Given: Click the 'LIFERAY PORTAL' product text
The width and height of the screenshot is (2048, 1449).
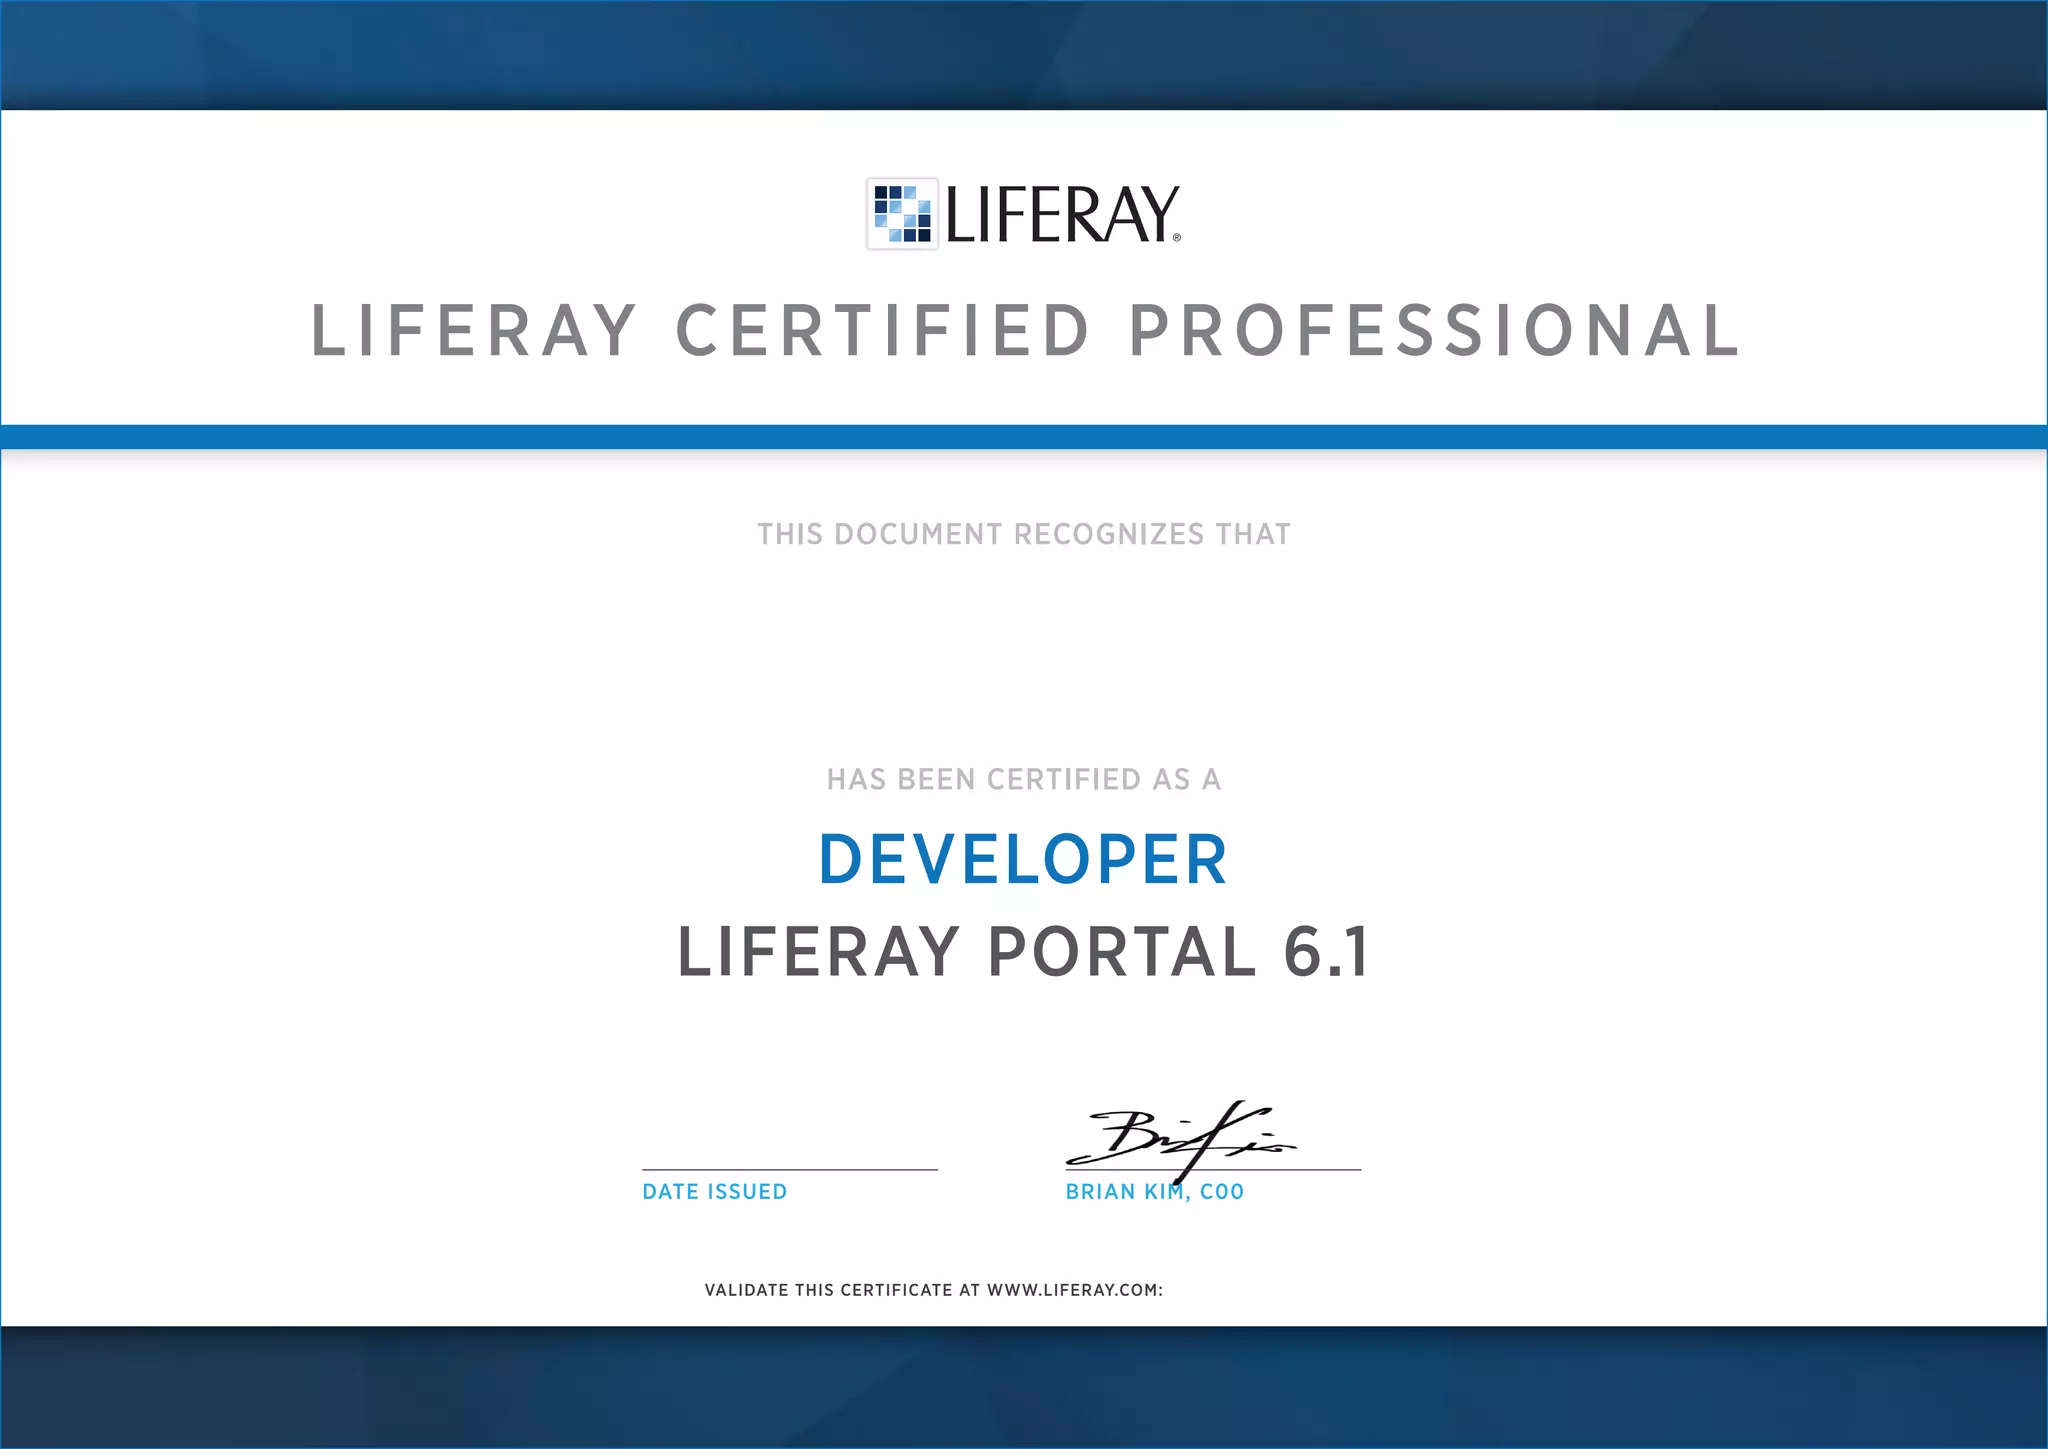Looking at the screenshot, I should click(966, 952).
